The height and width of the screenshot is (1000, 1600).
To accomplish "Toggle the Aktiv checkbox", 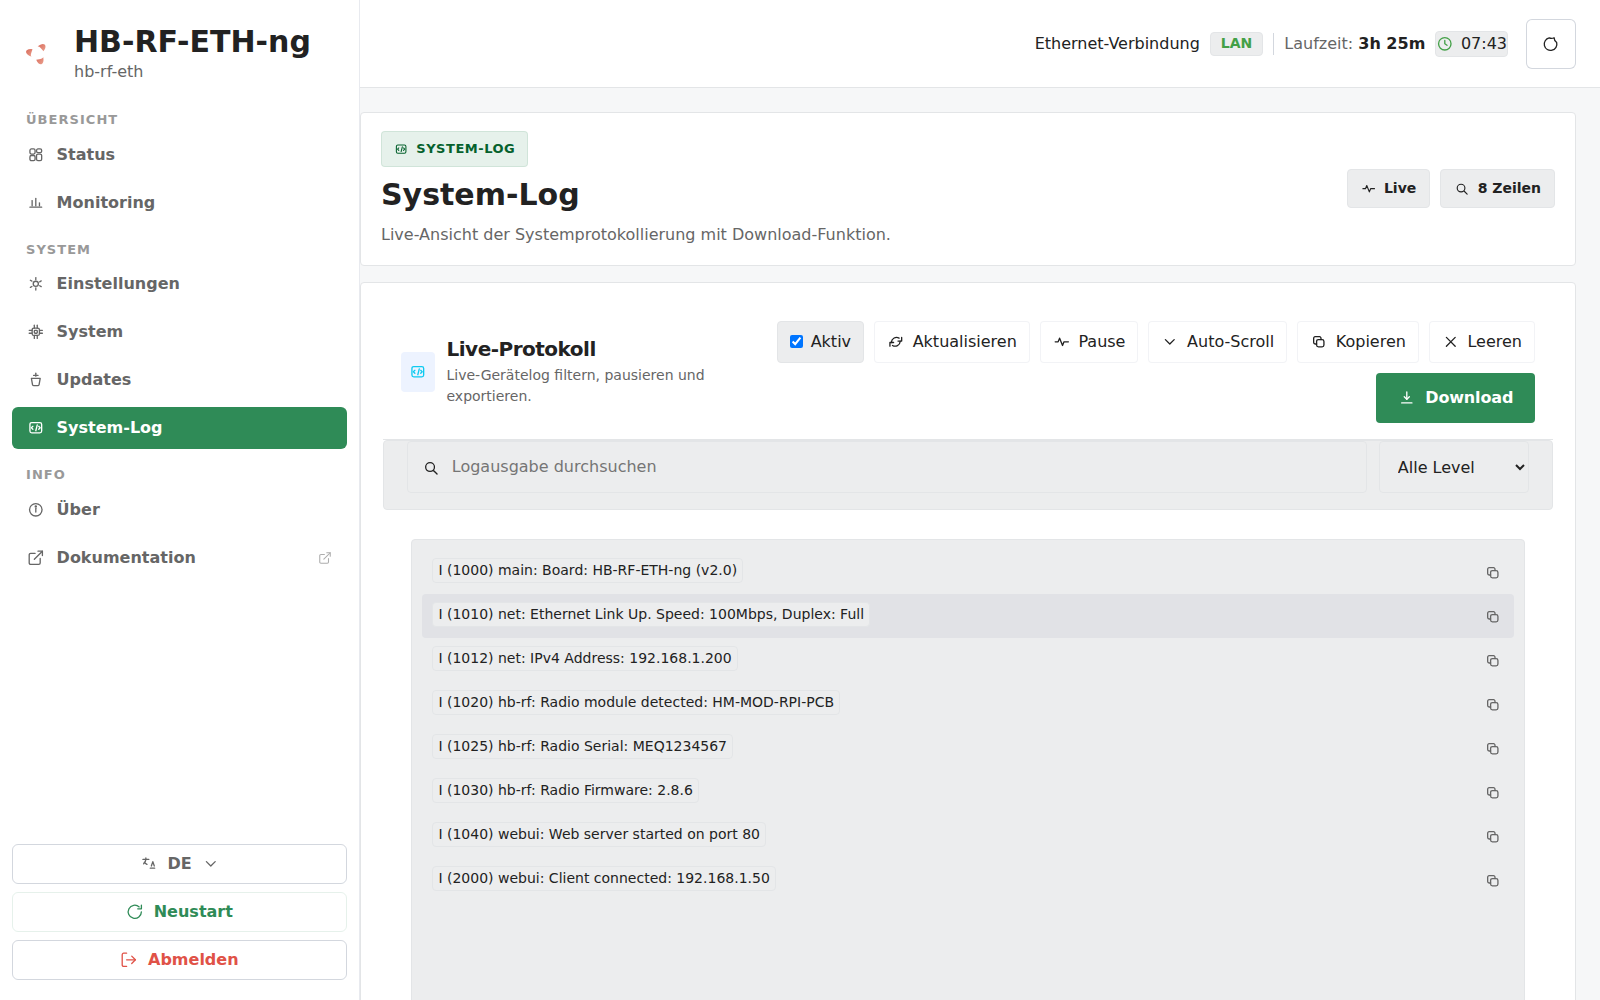I will tap(796, 342).
